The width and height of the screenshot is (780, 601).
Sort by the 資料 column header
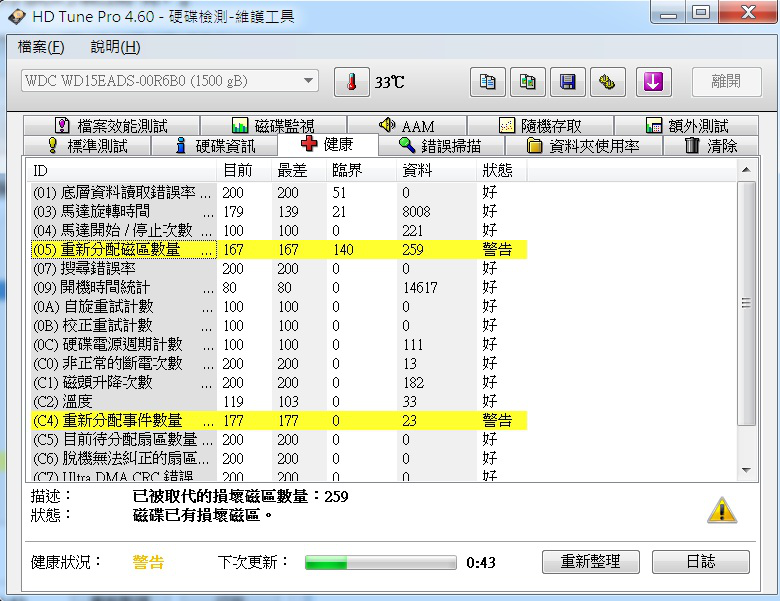(x=436, y=171)
